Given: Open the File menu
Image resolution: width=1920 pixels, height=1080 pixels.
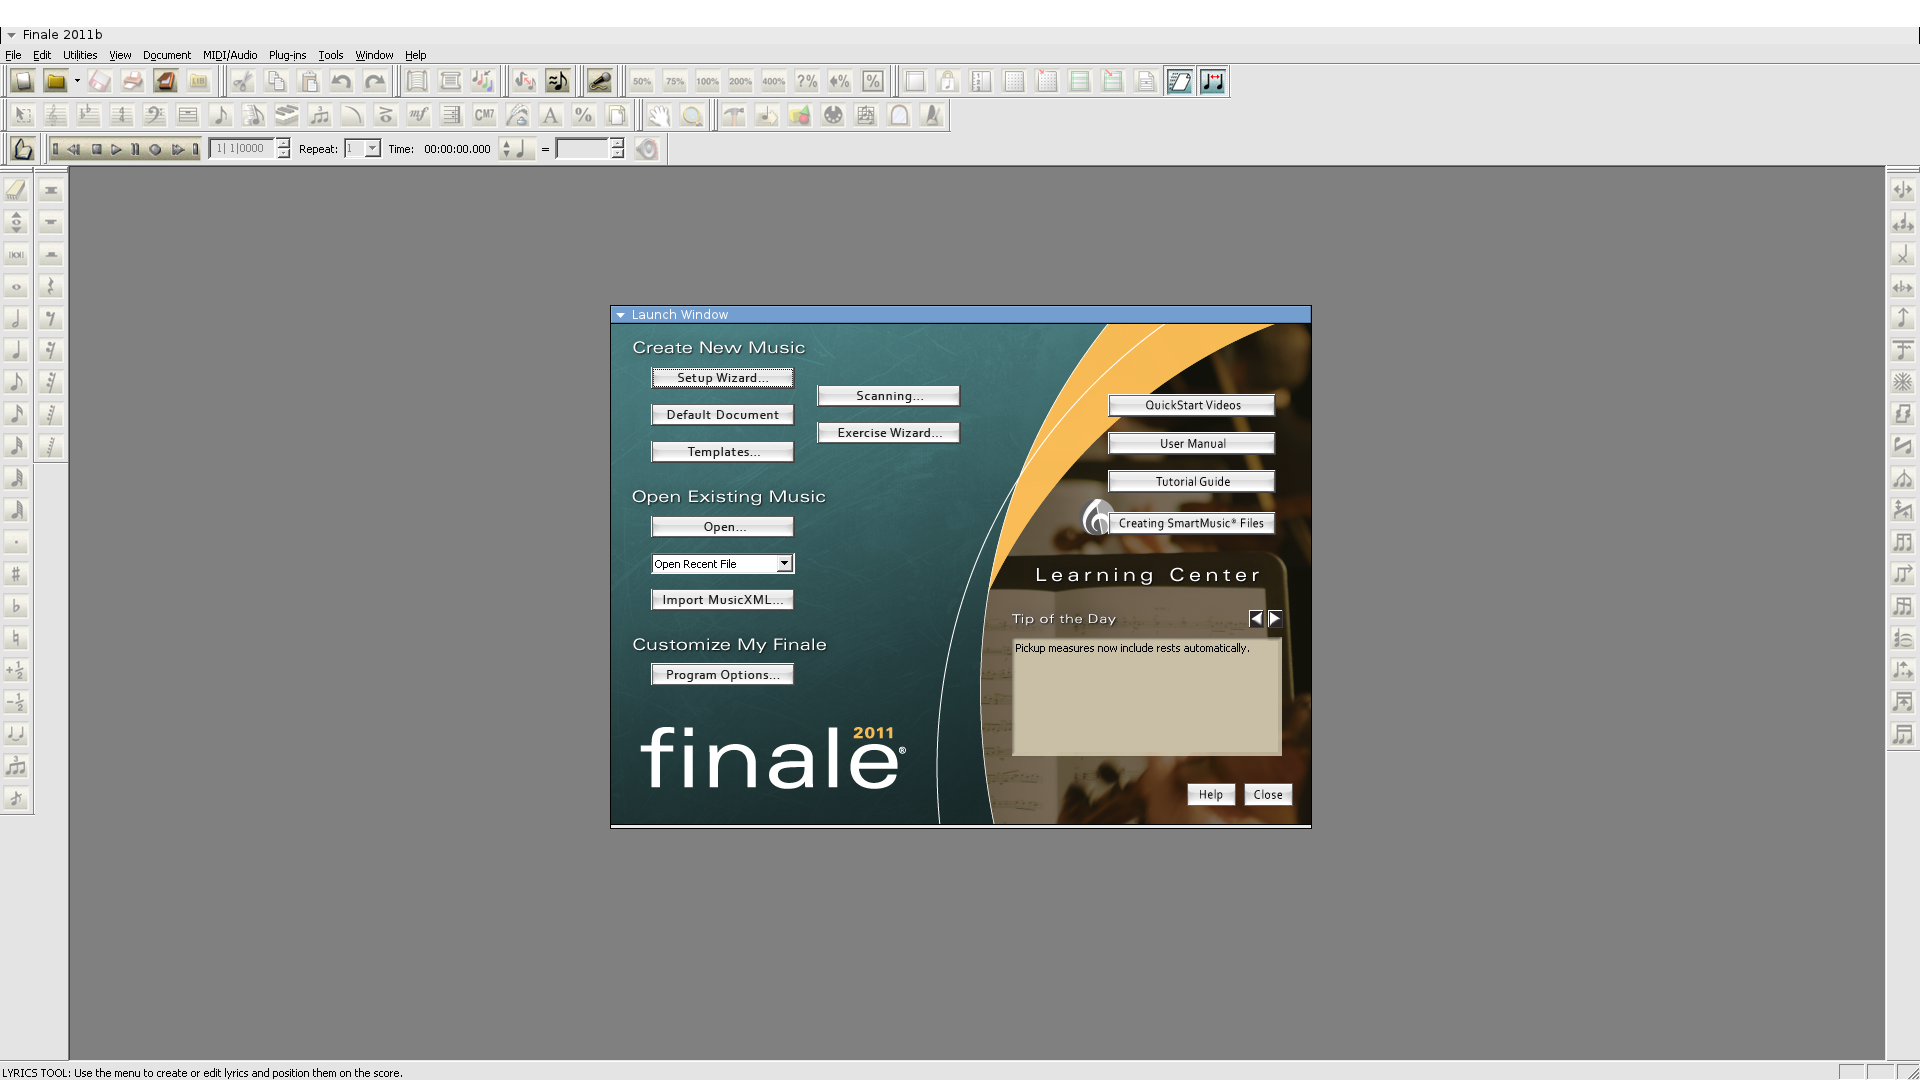Looking at the screenshot, I should 13,55.
